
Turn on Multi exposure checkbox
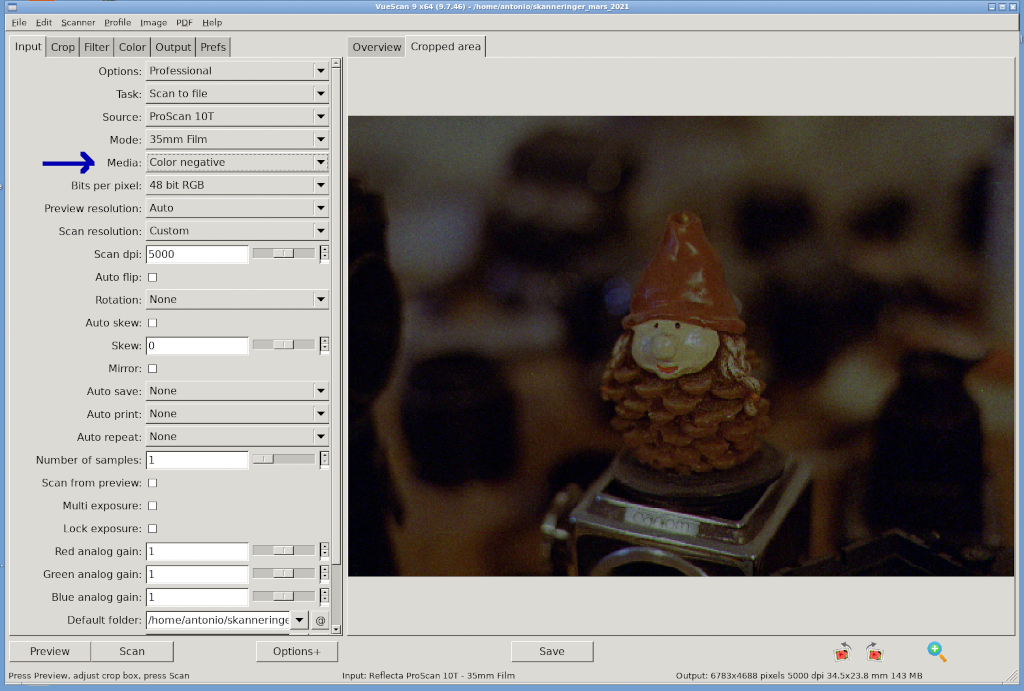click(152, 506)
